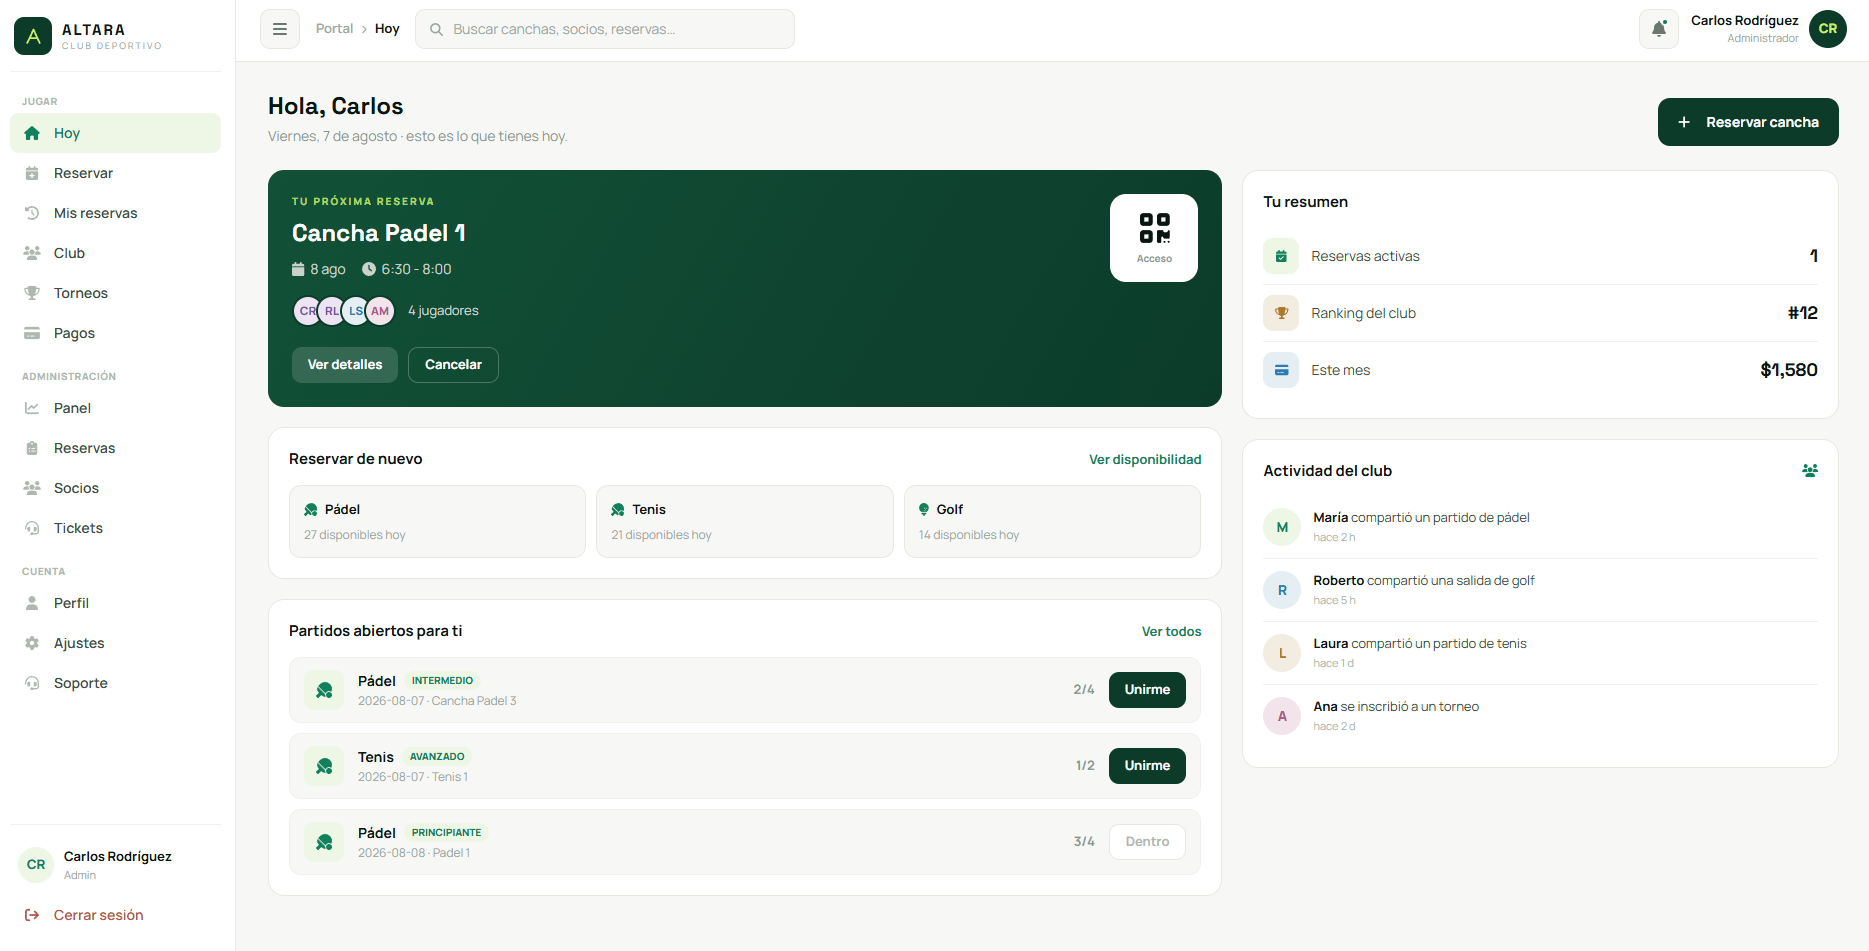1869x951 pixels.
Task: Click the search magnifier icon
Action: [x=436, y=29]
